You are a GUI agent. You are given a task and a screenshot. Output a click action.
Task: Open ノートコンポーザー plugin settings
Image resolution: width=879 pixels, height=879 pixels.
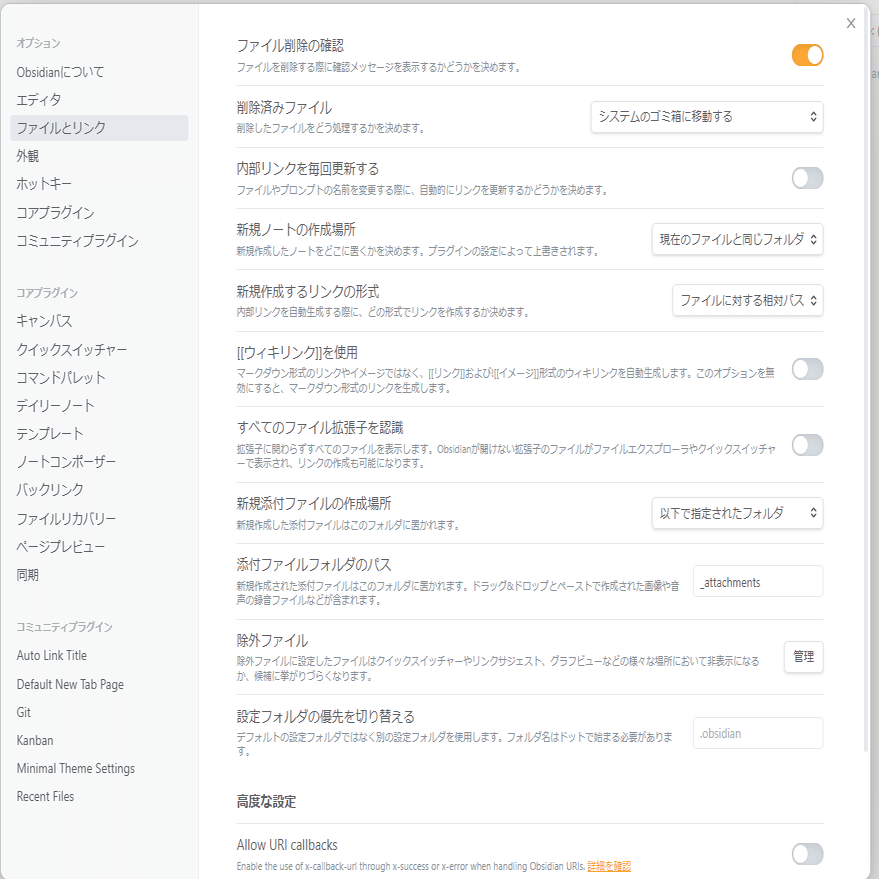click(x=99, y=462)
